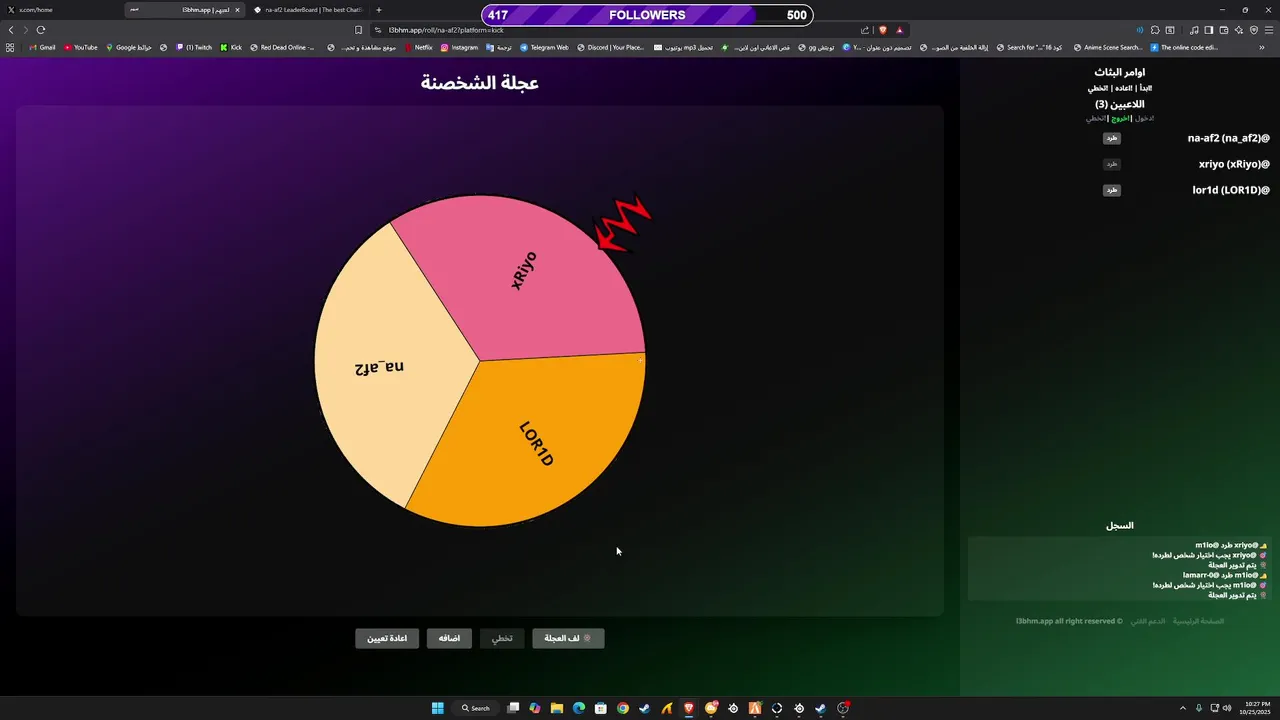
Task: Kick player xriyo with its طرد button
Action: click(x=1111, y=164)
